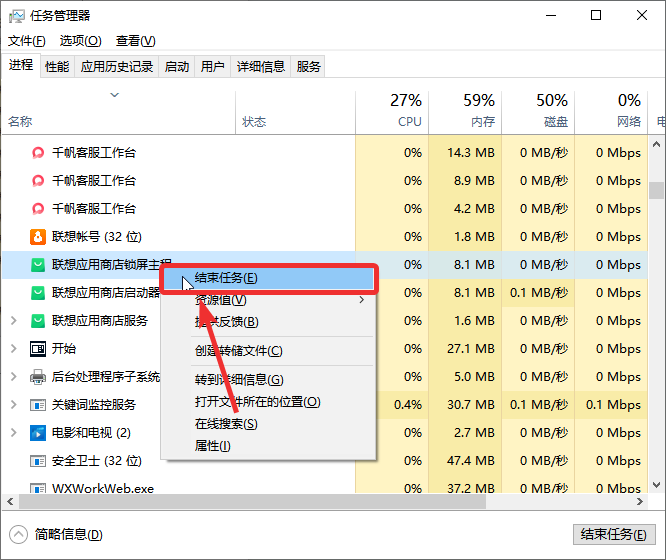This screenshot has height=560, width=666.
Task: Expand the 开始 process group
Action: [x=14, y=349]
